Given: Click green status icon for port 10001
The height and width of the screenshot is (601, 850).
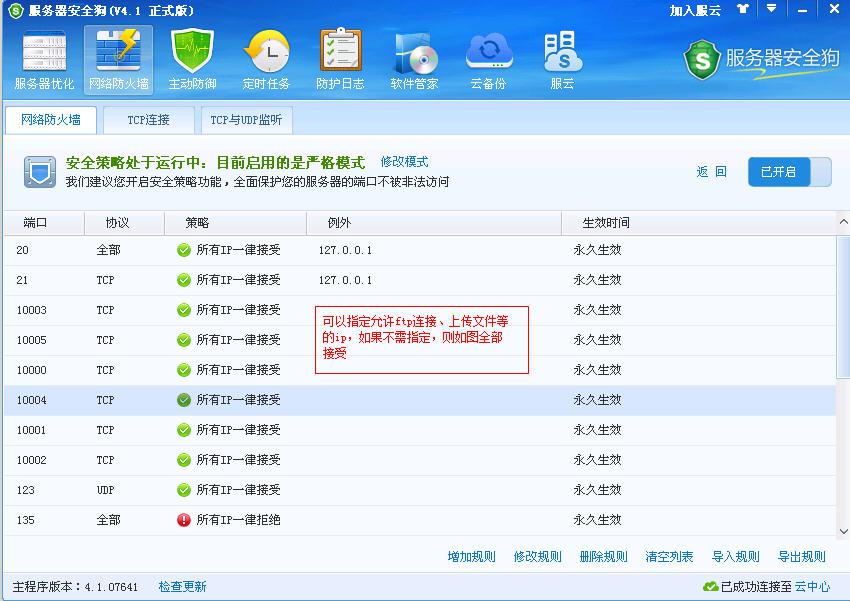Looking at the screenshot, I should [184, 430].
